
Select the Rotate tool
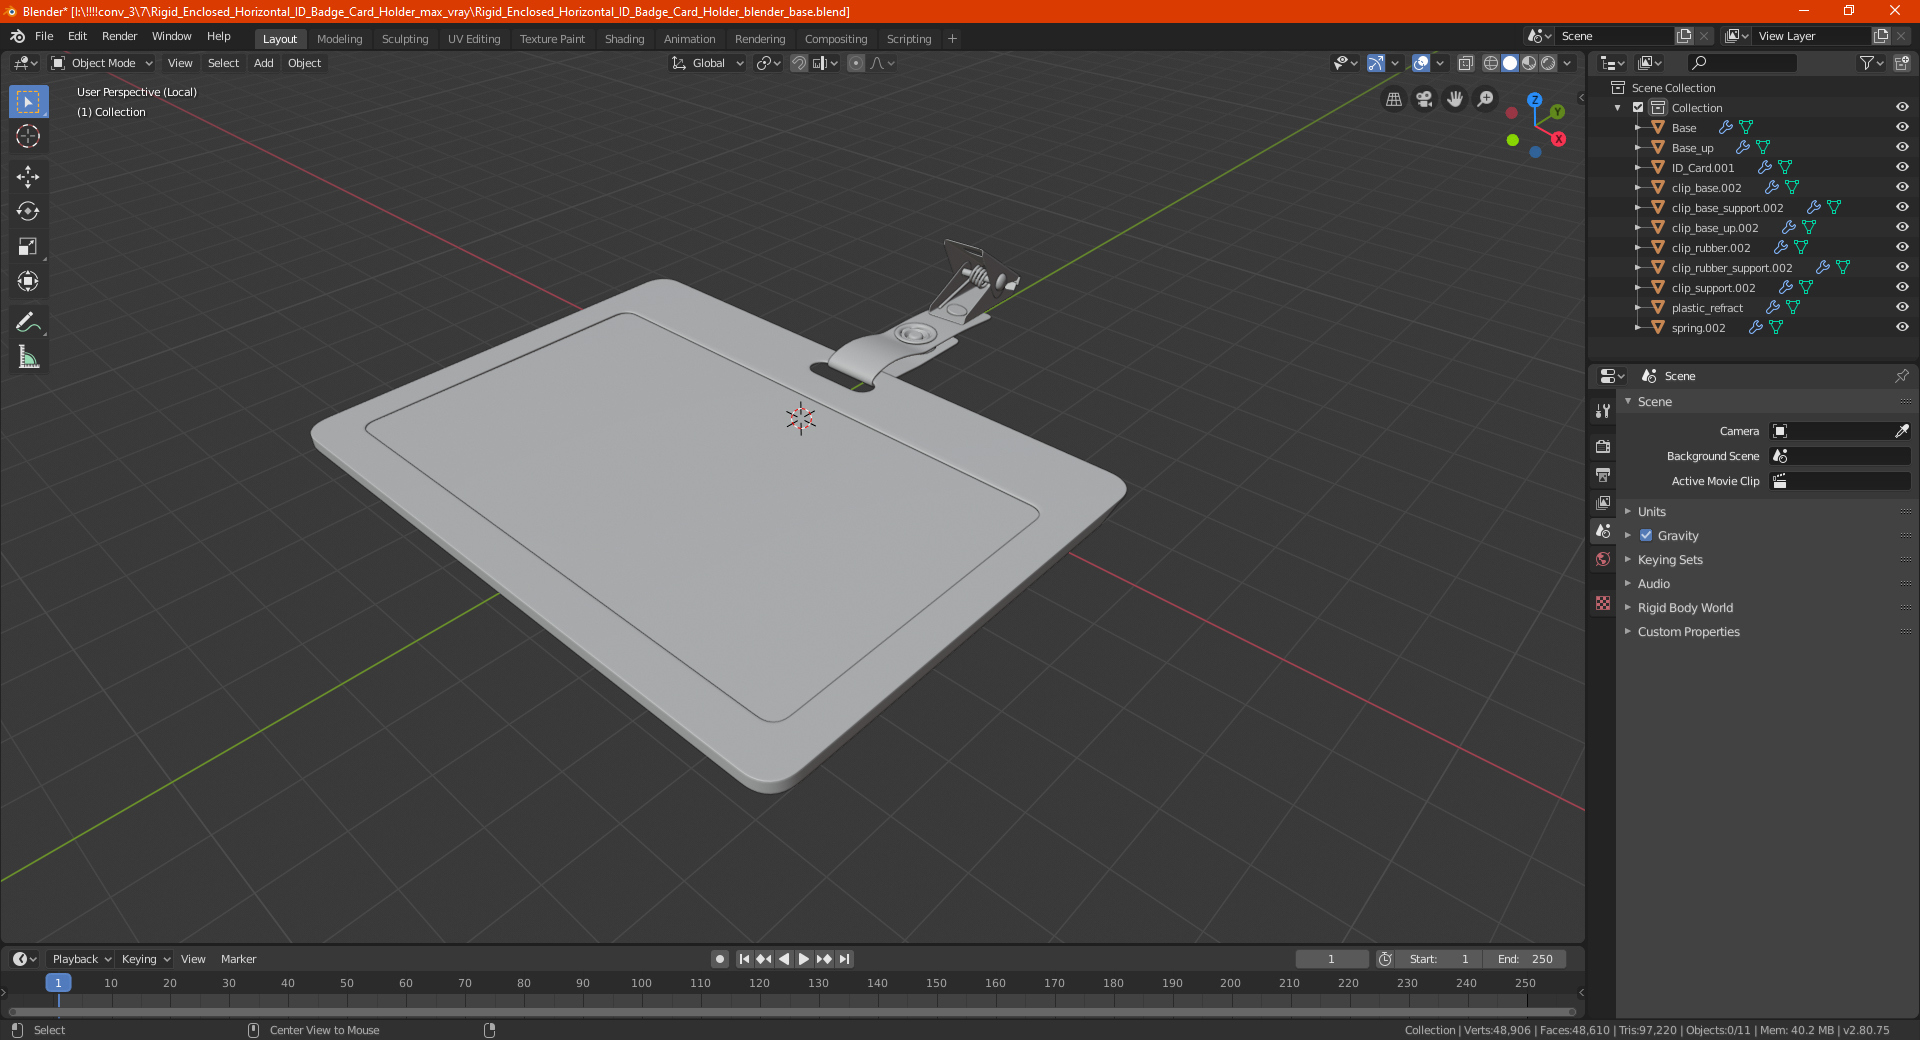tap(28, 212)
